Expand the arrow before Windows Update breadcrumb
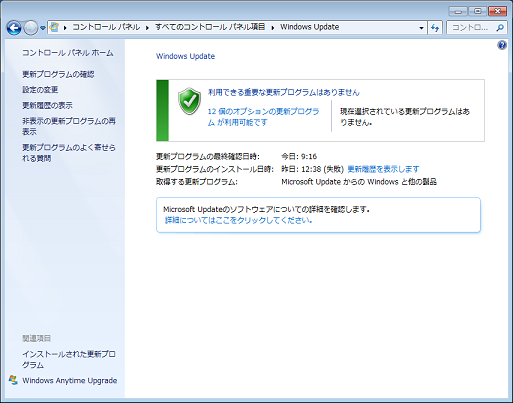 click(273, 28)
